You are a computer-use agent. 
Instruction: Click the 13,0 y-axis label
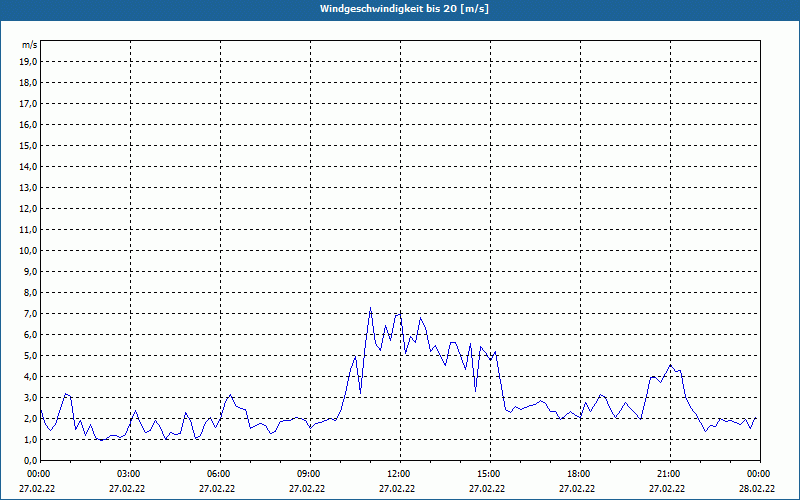pyautogui.click(x=27, y=188)
